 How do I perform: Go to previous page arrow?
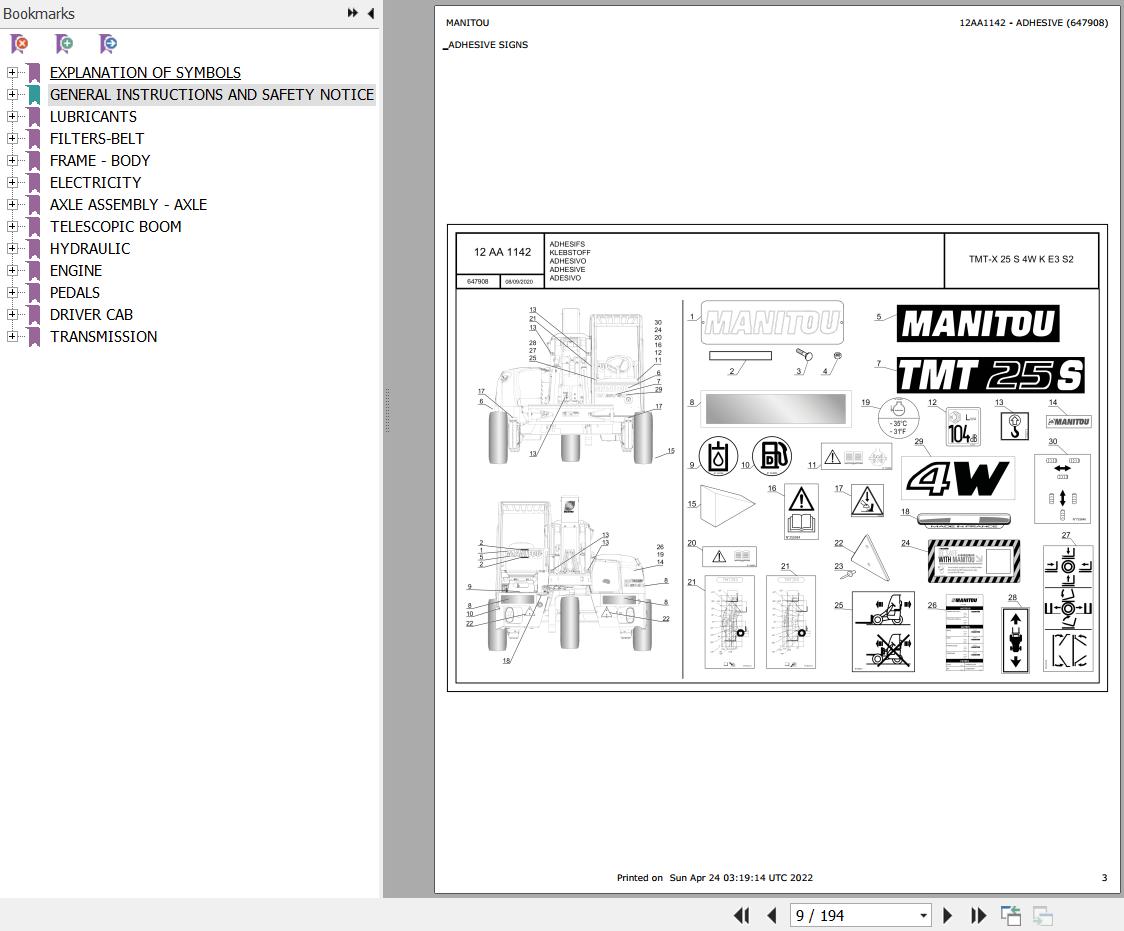coord(772,915)
